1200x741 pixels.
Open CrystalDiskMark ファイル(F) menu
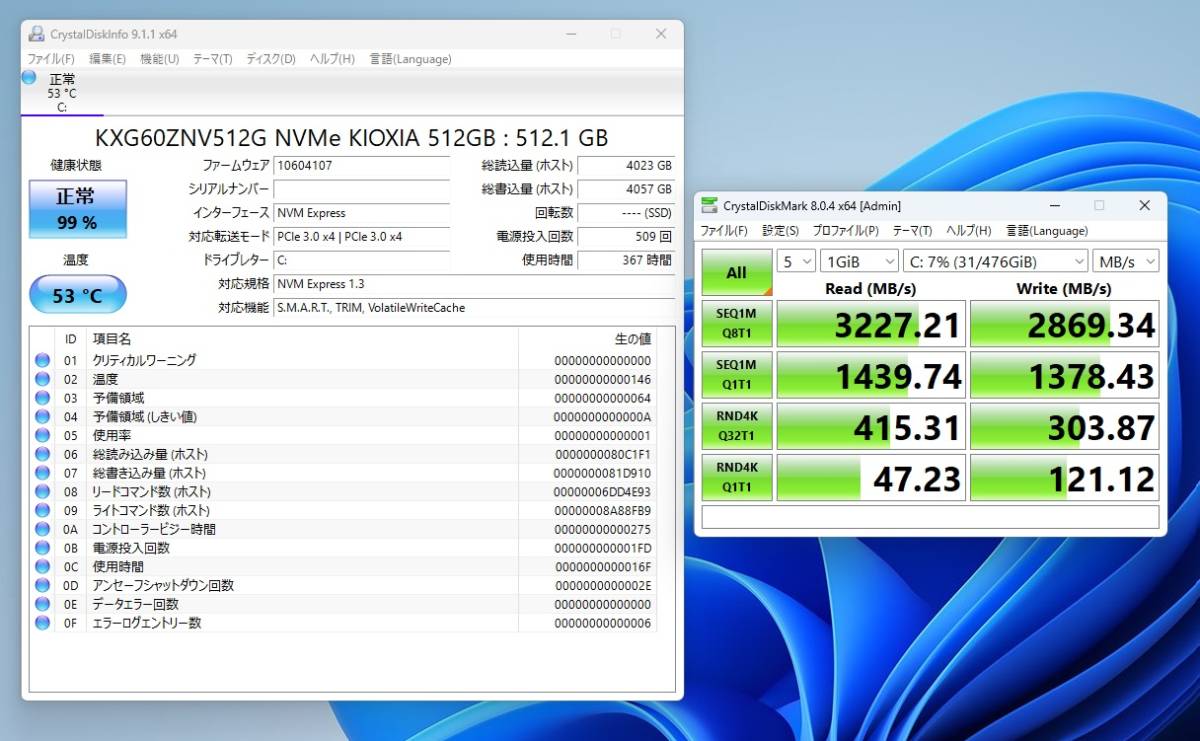[x=724, y=231]
